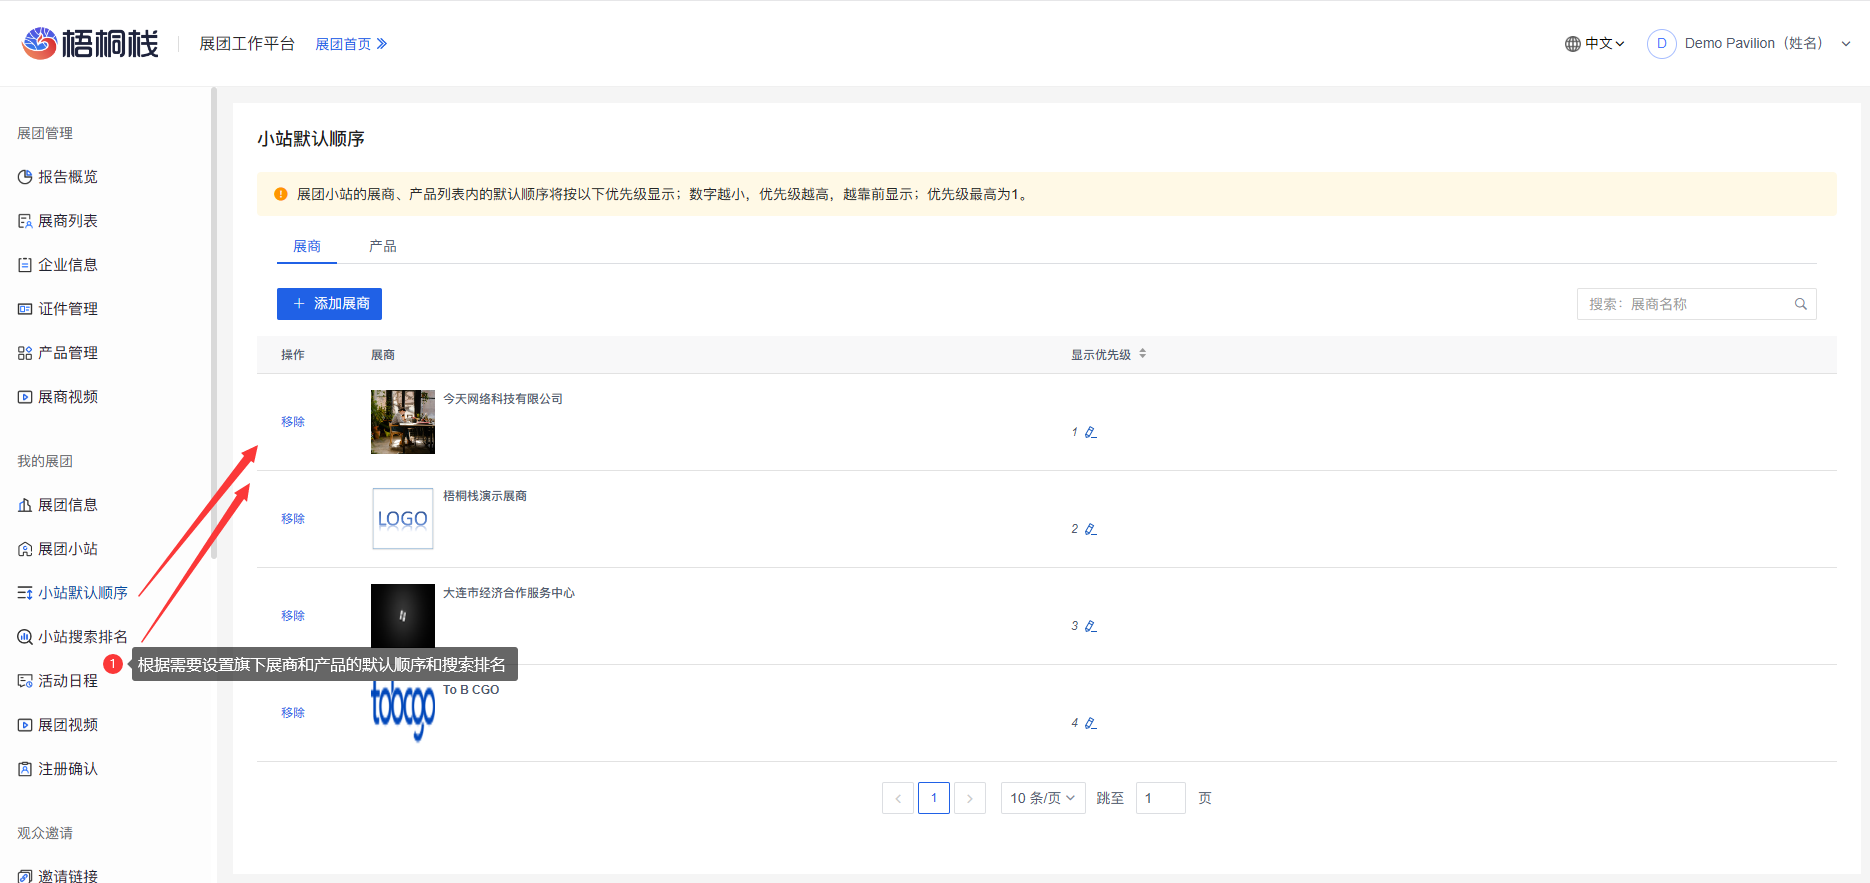Go to previous page arrow
This screenshot has height=883, width=1870.
(x=898, y=798)
